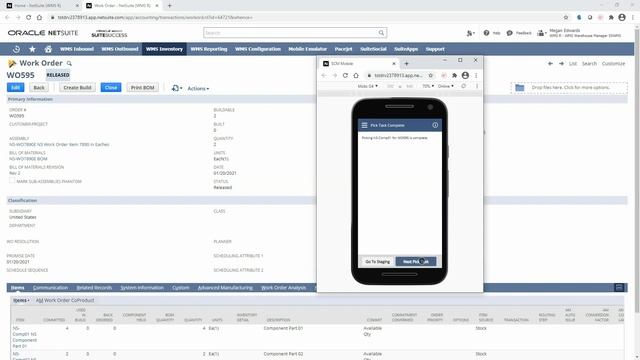Open new tab in main browser
This screenshot has height=360, width=640.
(x=169, y=6)
